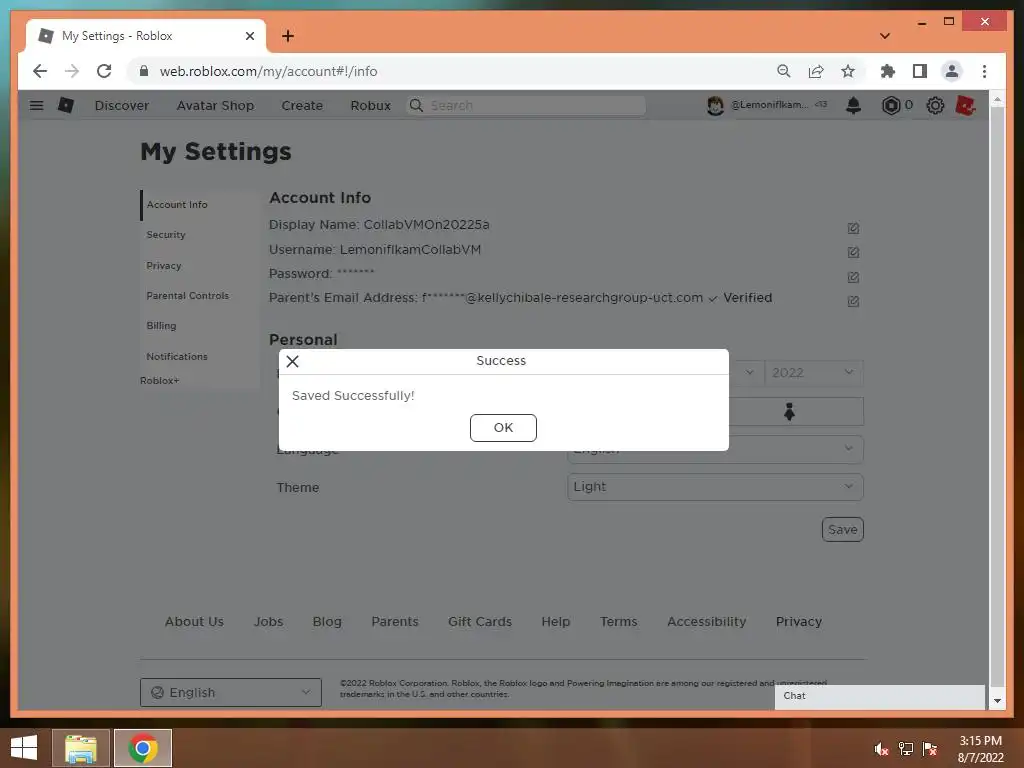
Task: Open the Chrome zoom magnifier icon
Action: 784,71
